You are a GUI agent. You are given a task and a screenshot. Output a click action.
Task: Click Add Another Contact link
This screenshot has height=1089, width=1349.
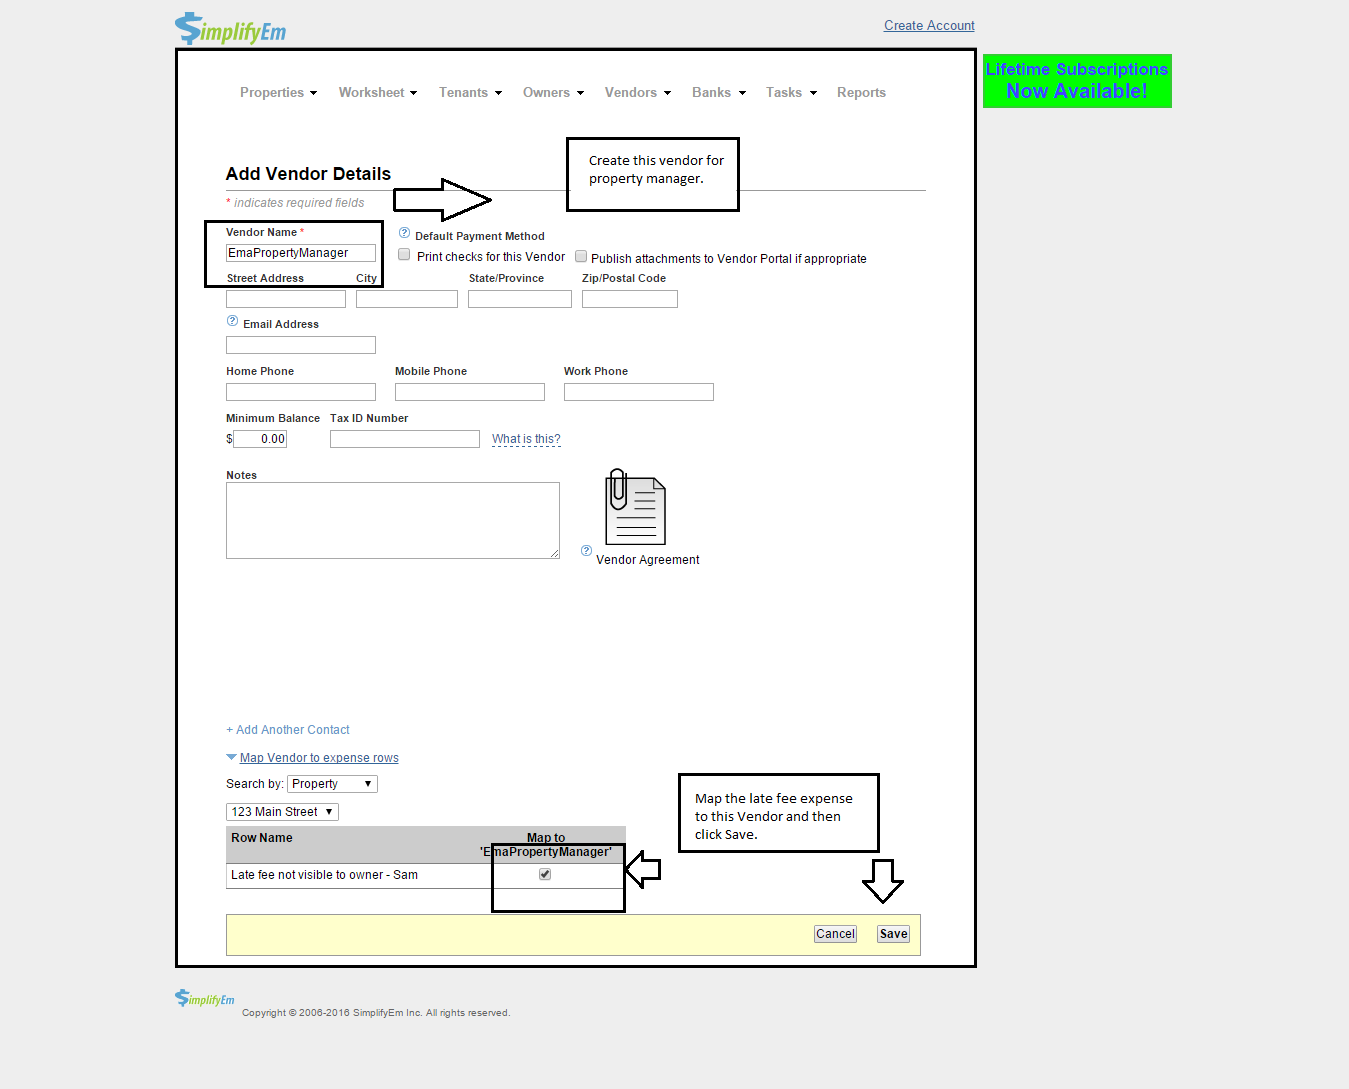click(288, 730)
